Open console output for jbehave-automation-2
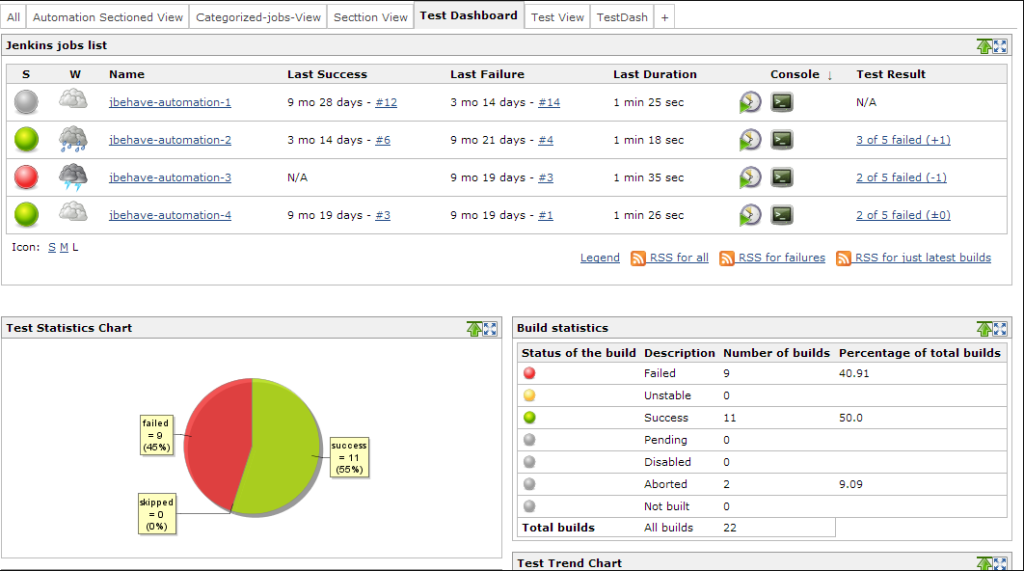Screen dimensions: 1024x571 [x=782, y=140]
